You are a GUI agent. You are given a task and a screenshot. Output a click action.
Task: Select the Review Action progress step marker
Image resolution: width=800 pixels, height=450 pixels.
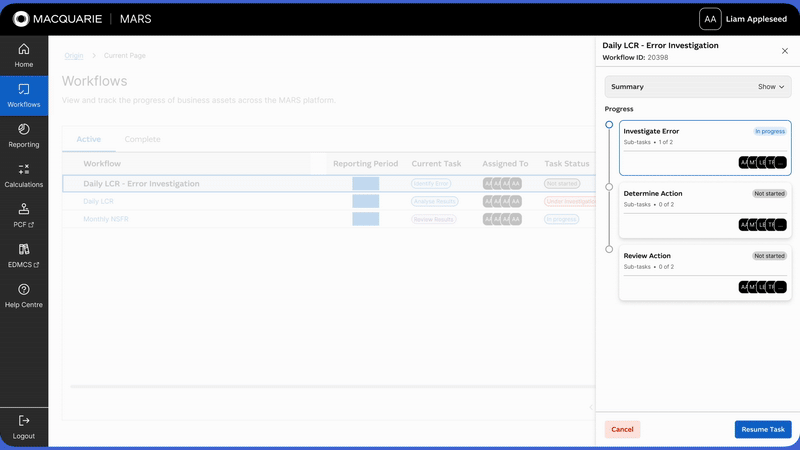tap(609, 249)
